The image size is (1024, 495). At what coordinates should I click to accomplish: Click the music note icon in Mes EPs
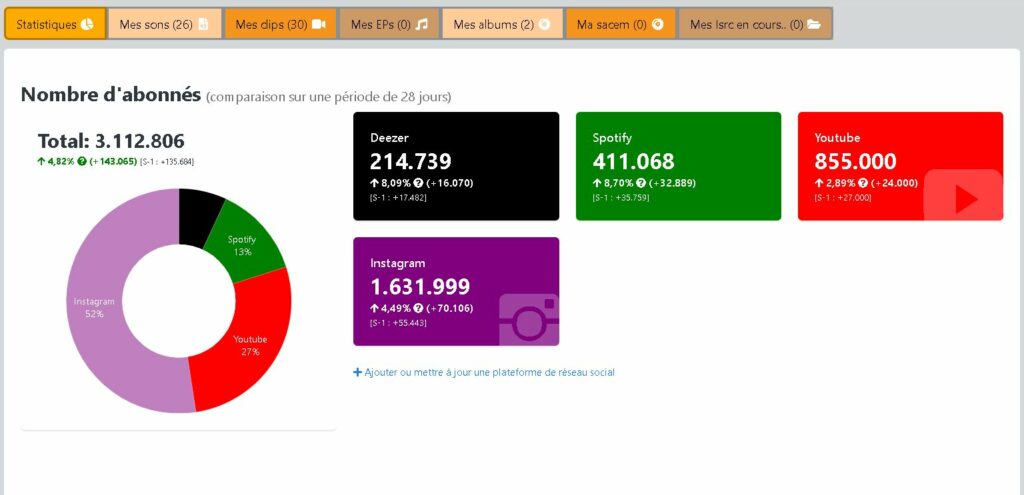tap(421, 24)
